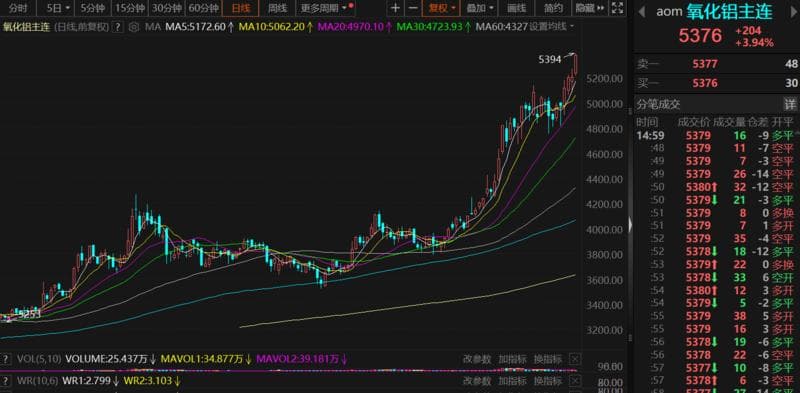This screenshot has height=393, width=800.
Task: Click 成交量 column header
Action: pyautogui.click(x=729, y=122)
